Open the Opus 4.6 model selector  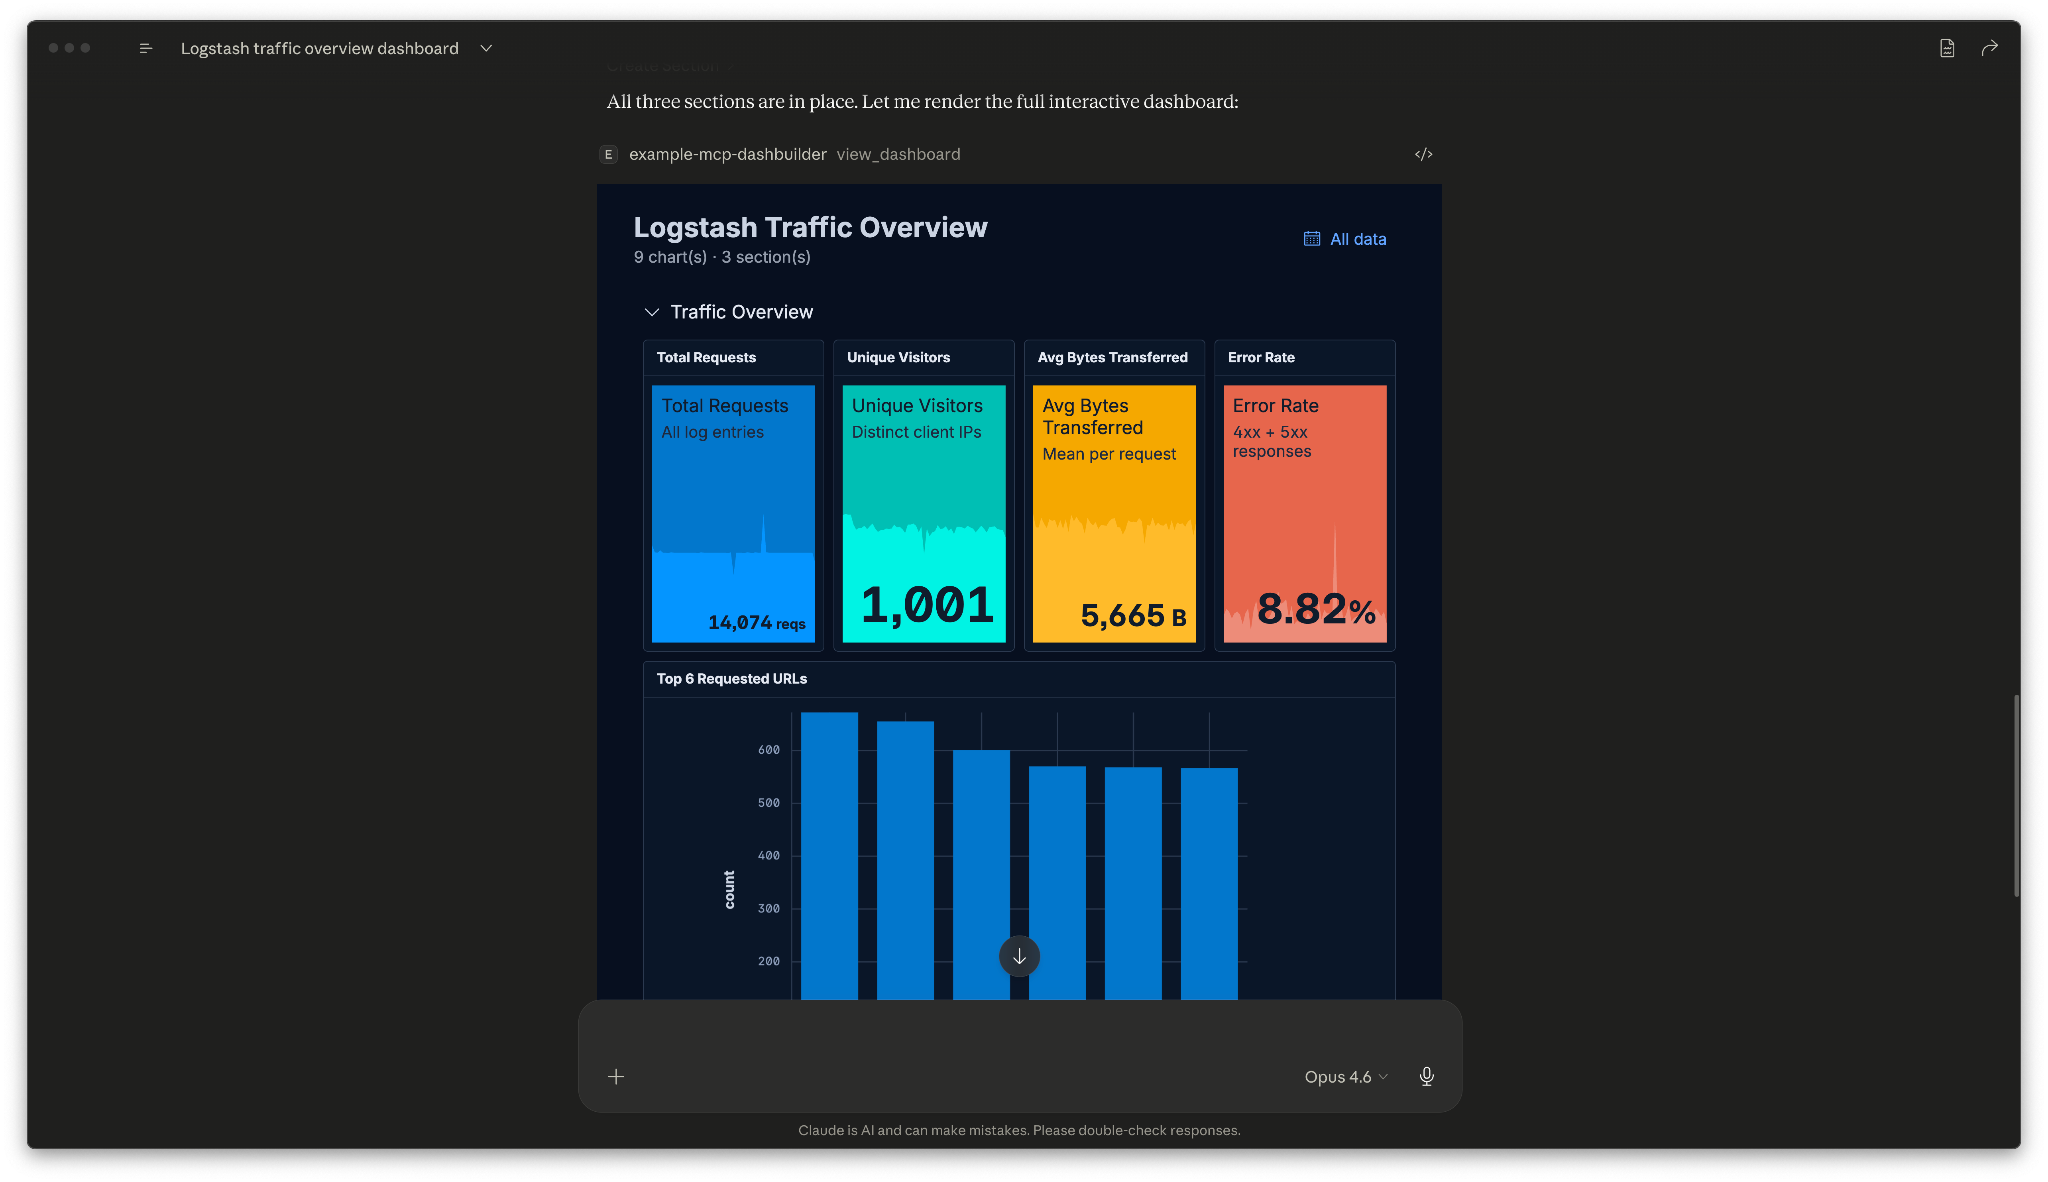(x=1345, y=1076)
